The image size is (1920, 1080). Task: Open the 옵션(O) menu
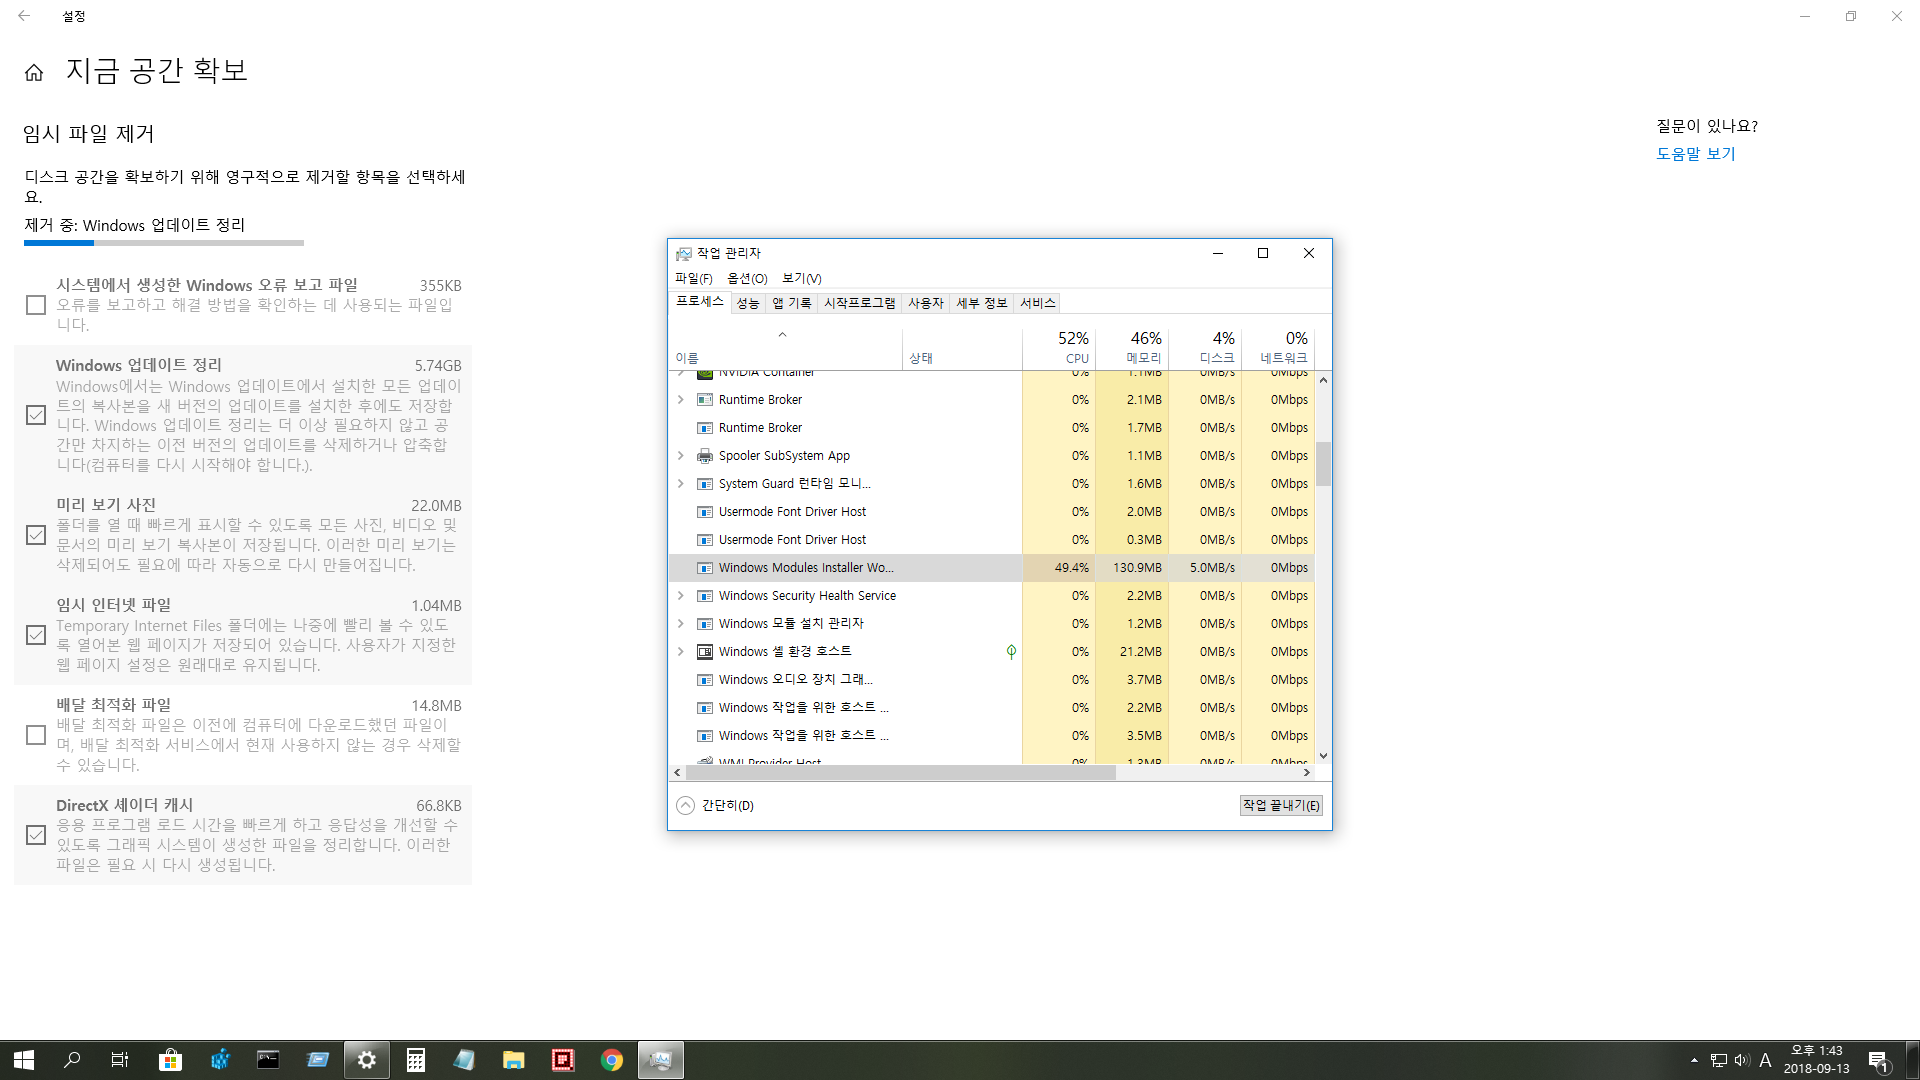747,279
